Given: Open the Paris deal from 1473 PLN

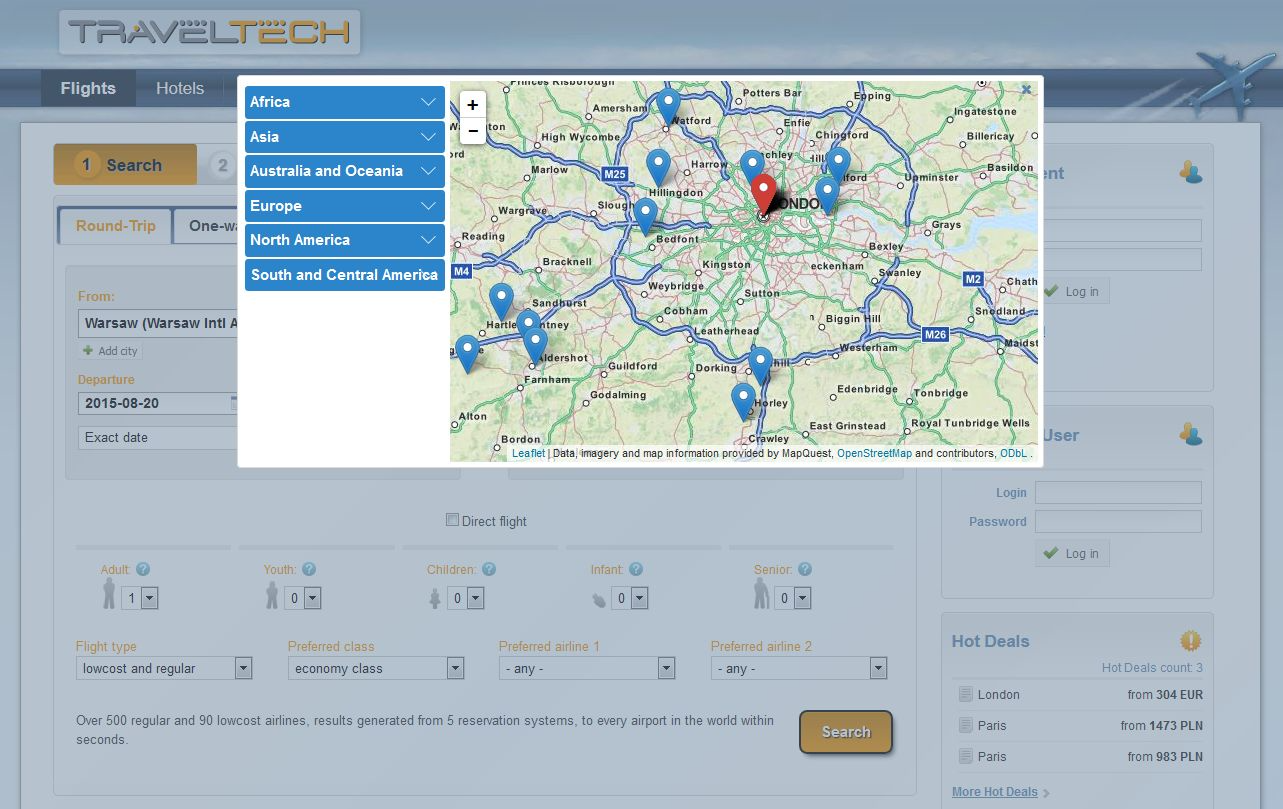Looking at the screenshot, I should [x=992, y=725].
